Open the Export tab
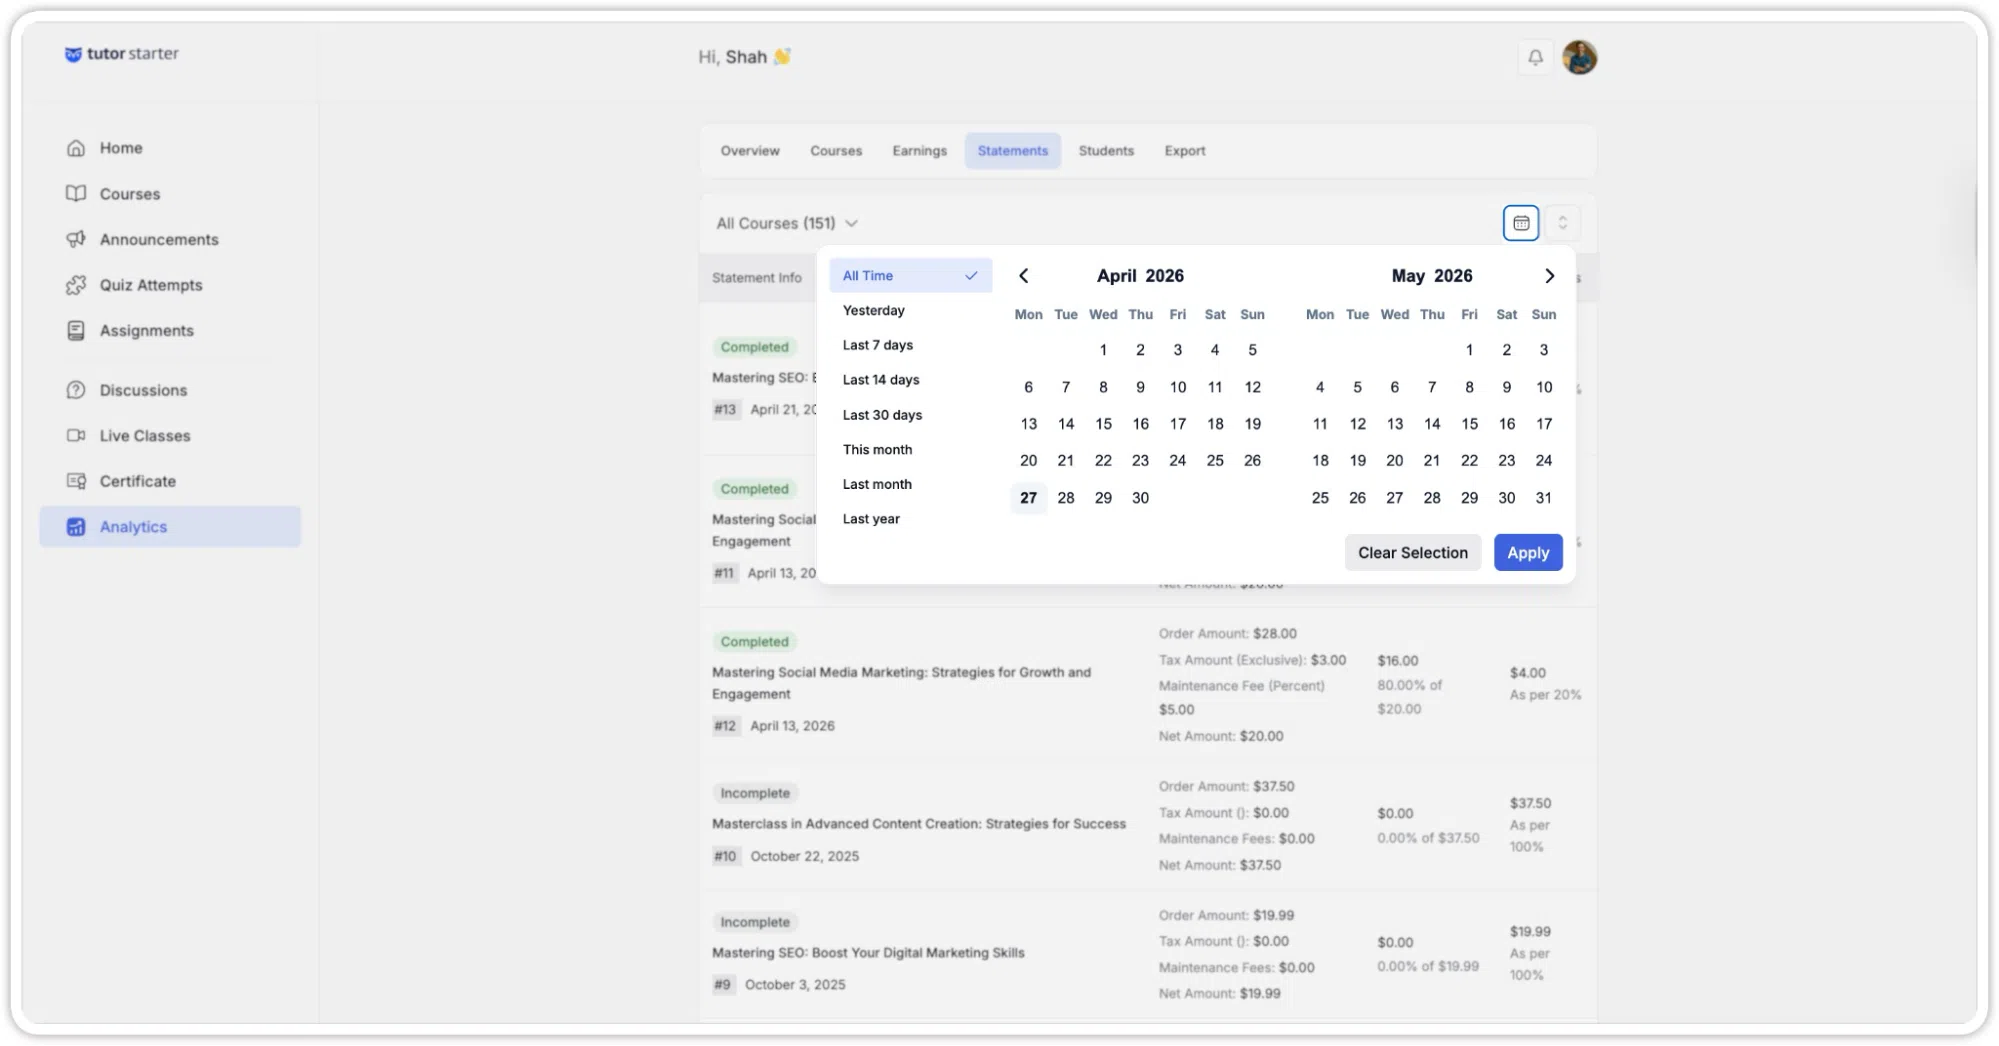The width and height of the screenshot is (1999, 1046). coord(1184,151)
